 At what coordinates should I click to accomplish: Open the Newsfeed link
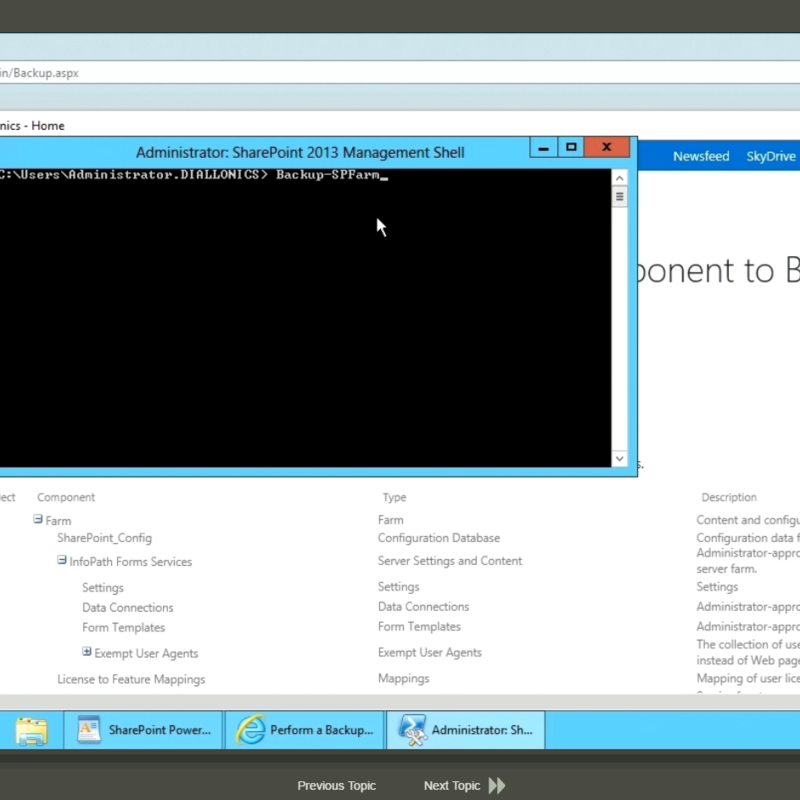(x=701, y=156)
